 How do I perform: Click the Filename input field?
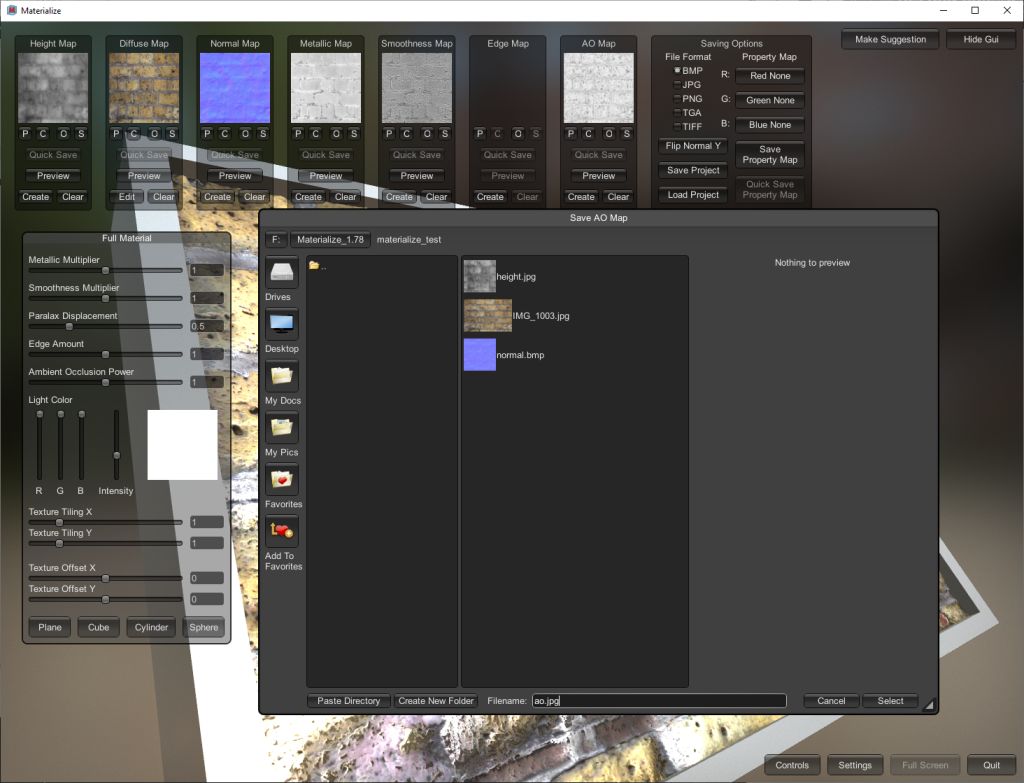click(x=659, y=701)
